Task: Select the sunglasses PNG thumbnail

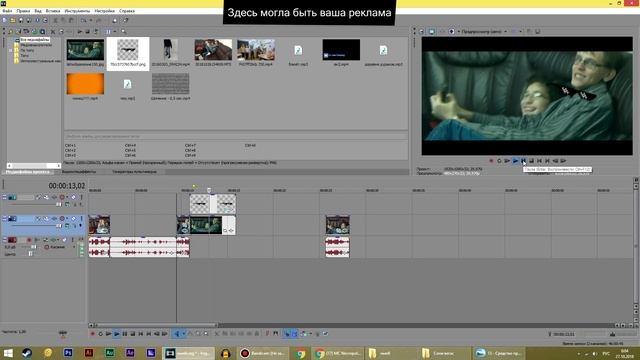Action: pyautogui.click(x=128, y=50)
